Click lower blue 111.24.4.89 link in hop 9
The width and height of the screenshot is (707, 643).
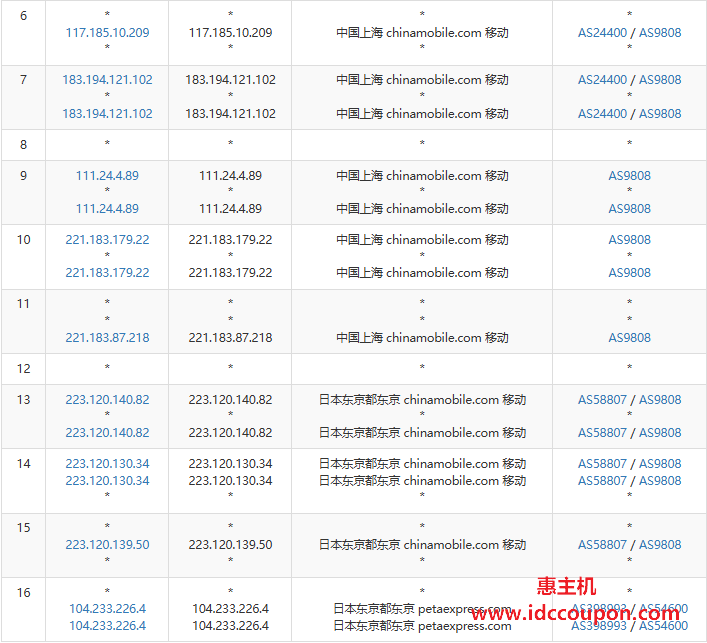[x=107, y=208]
